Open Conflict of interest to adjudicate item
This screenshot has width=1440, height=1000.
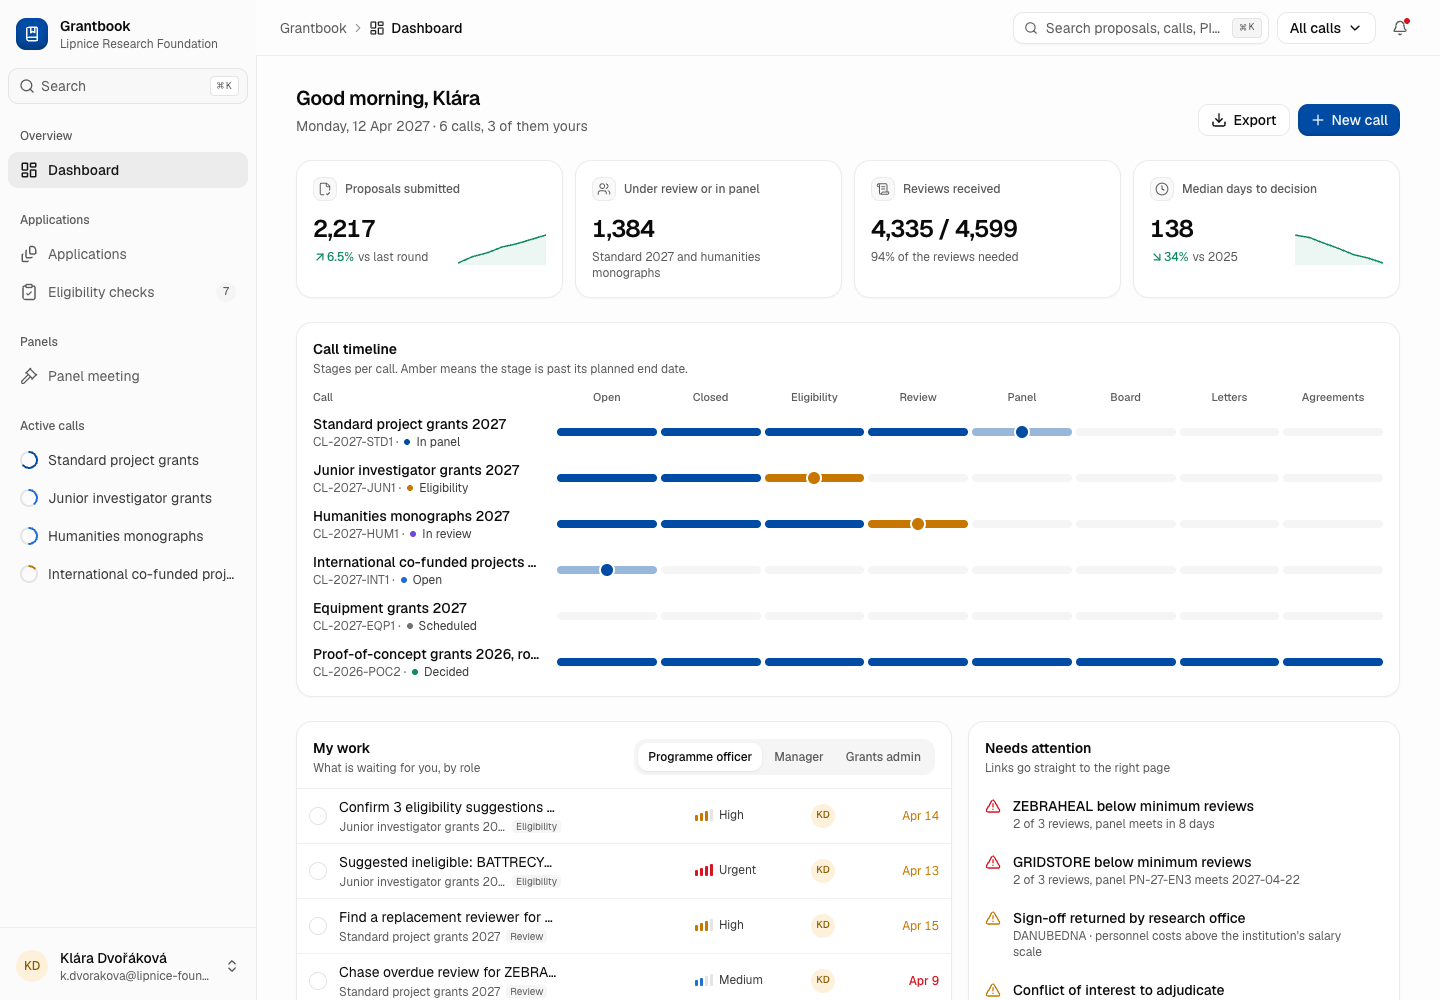click(x=1118, y=990)
